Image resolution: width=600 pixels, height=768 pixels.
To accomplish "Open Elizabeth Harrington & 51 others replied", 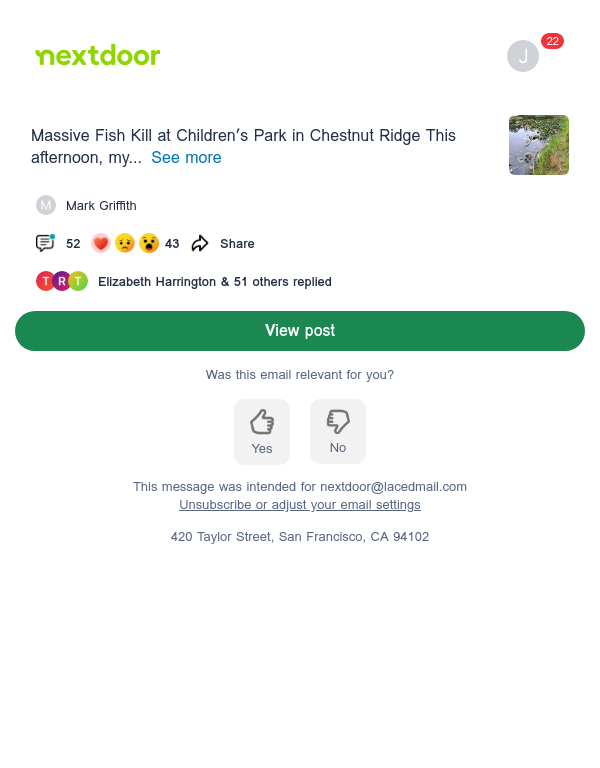I will 215,282.
